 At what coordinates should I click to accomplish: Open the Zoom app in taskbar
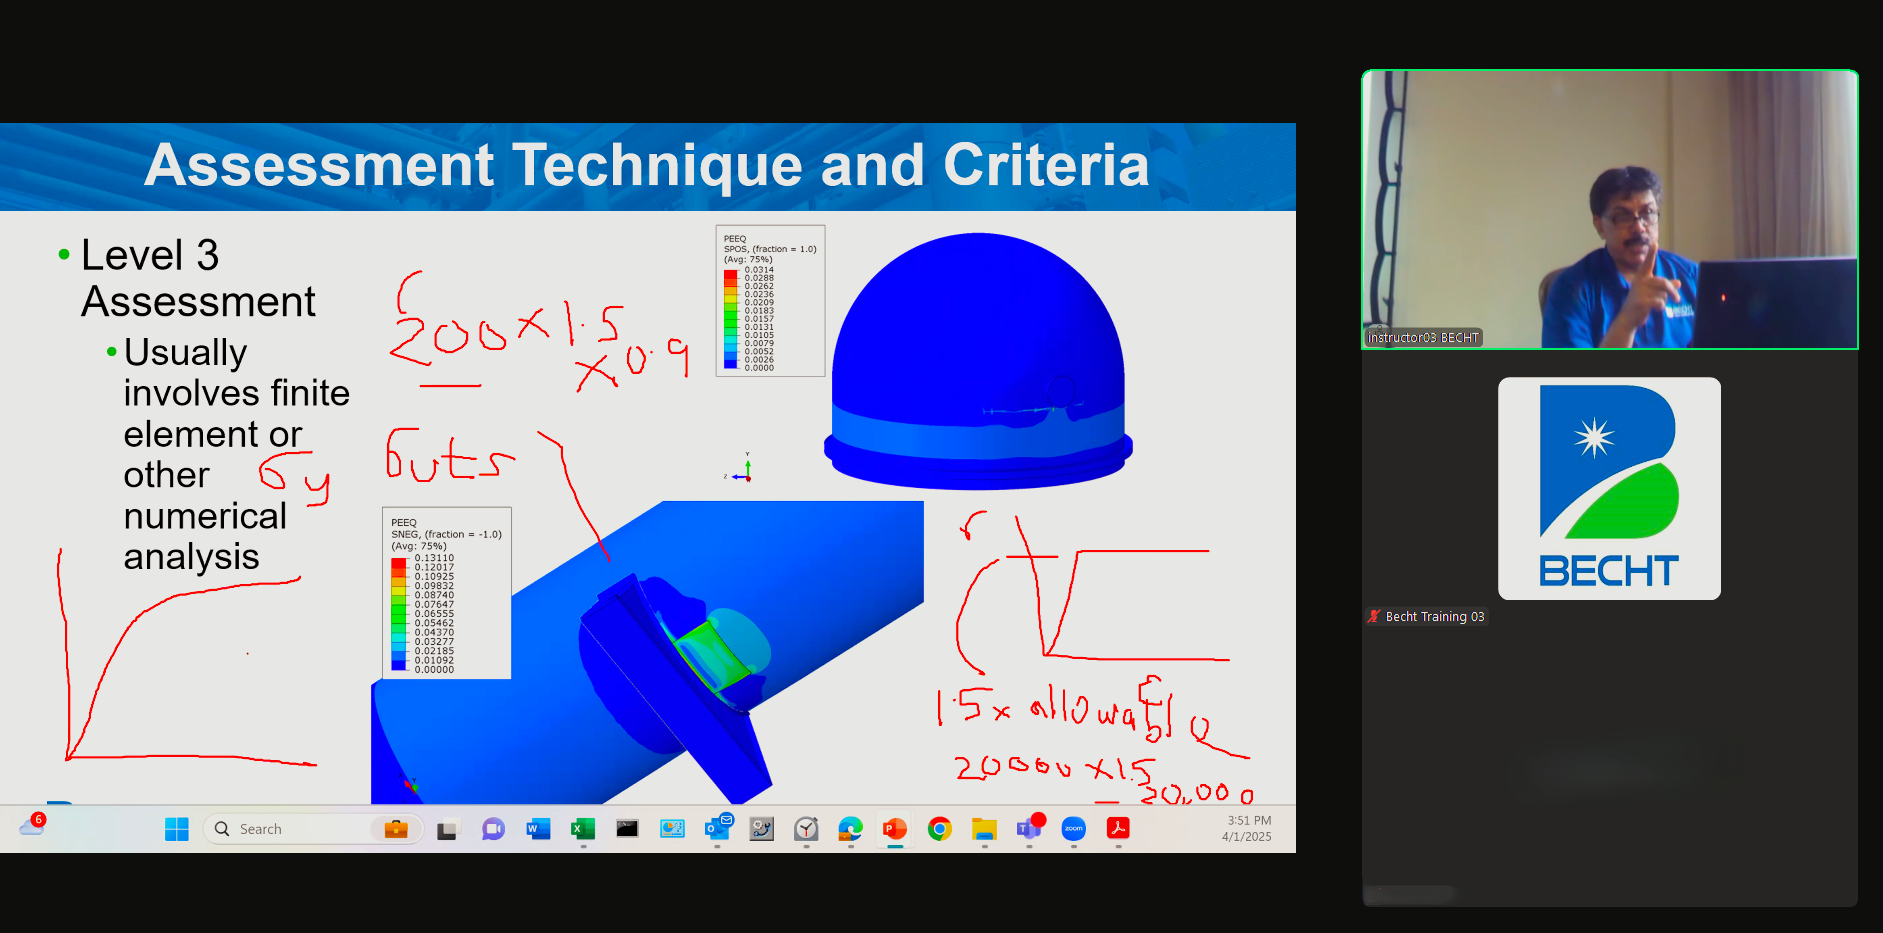pos(1074,829)
